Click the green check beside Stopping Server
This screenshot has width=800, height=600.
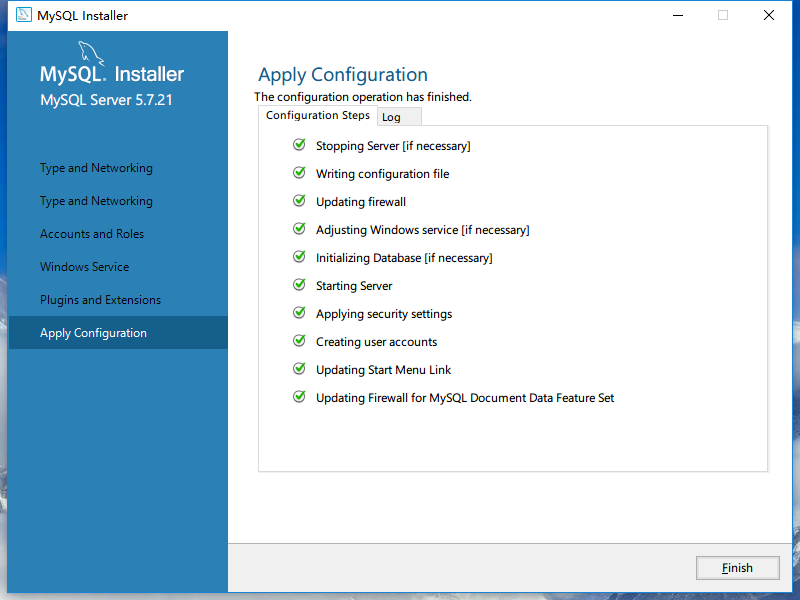click(299, 145)
